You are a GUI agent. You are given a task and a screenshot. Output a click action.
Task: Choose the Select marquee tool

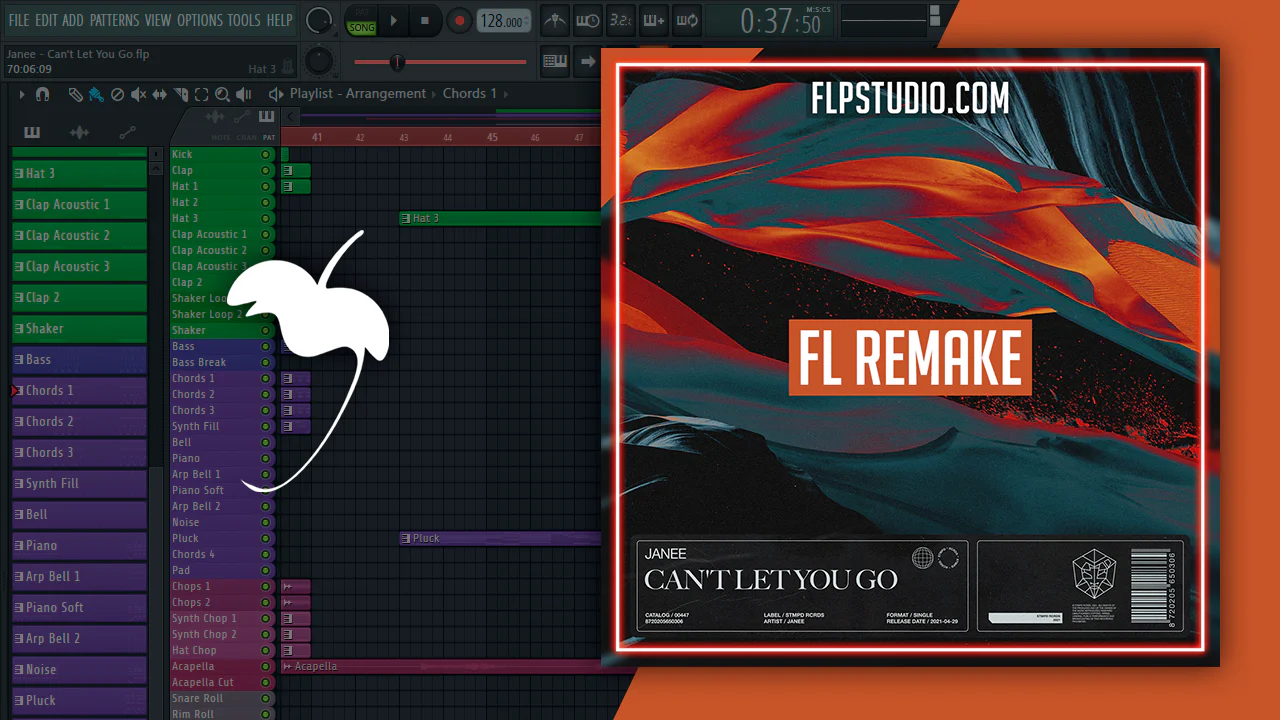pyautogui.click(x=201, y=94)
